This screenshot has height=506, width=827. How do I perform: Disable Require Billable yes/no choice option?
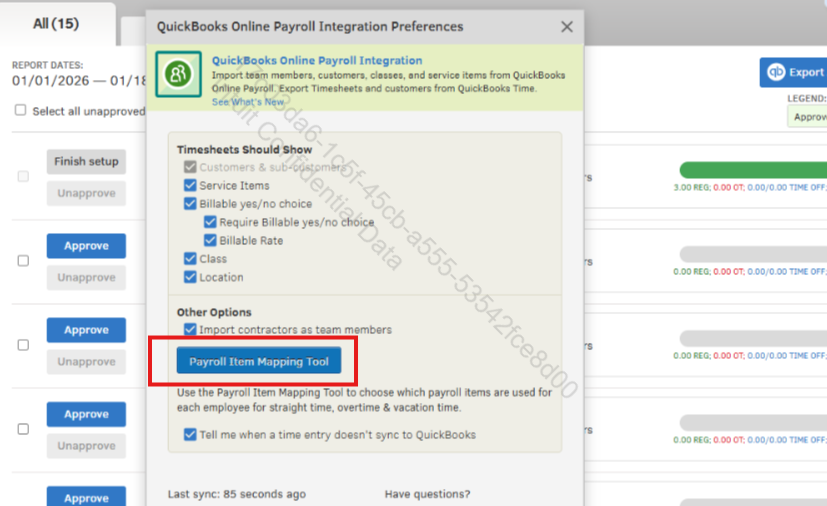pyautogui.click(x=210, y=222)
